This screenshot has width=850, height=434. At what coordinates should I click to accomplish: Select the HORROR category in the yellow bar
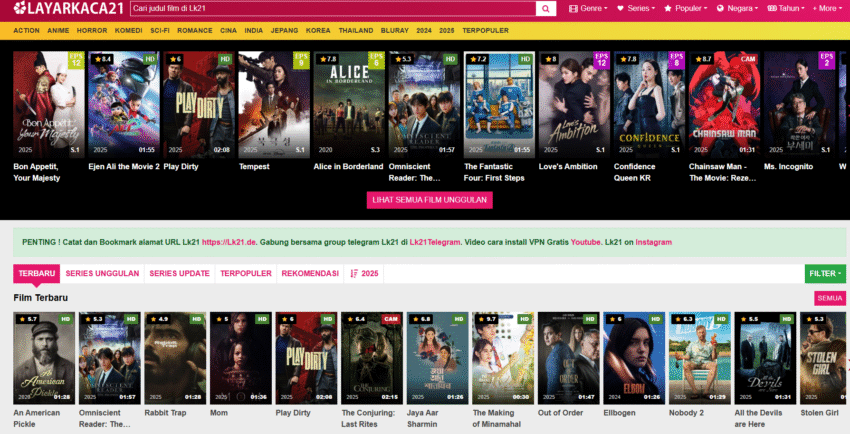point(92,31)
